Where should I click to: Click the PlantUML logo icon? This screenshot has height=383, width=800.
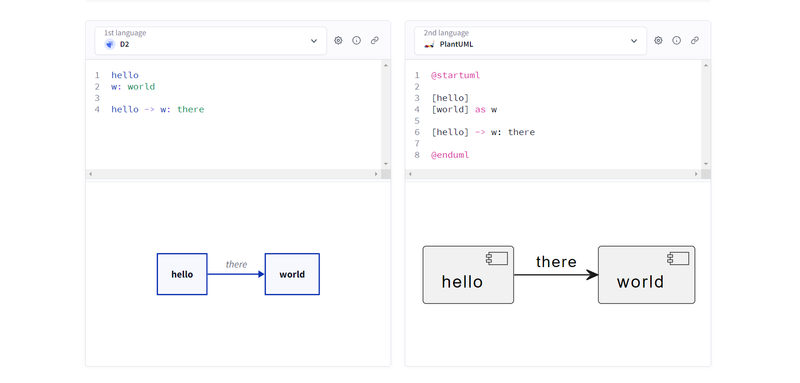click(x=429, y=44)
